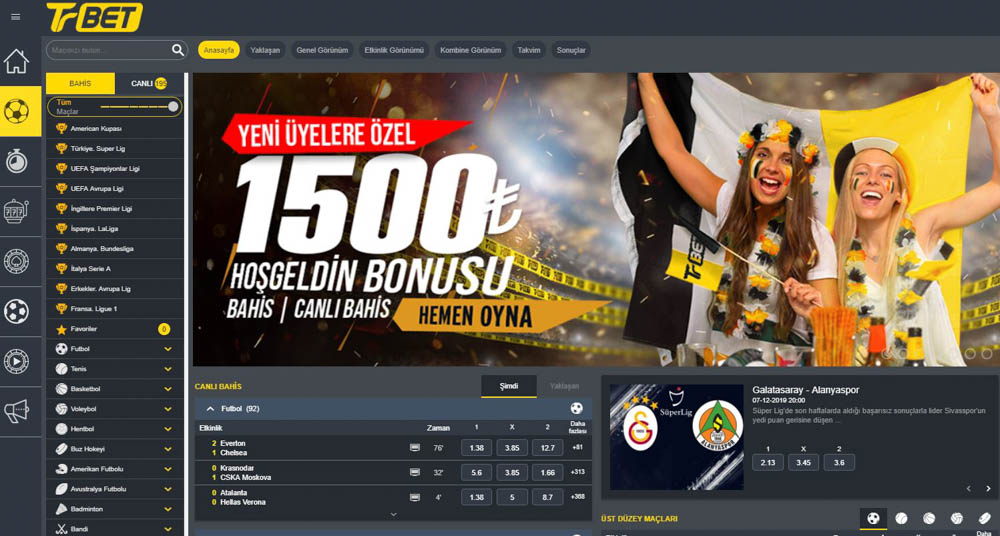Select baseball icon in Üst Düzey Maçları
This screenshot has width=1000, height=536.
point(901,519)
